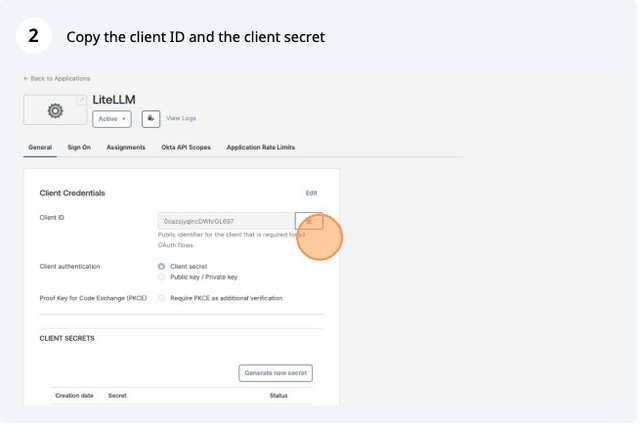Click the Back to Applications link
640x427 pixels.
60,78
